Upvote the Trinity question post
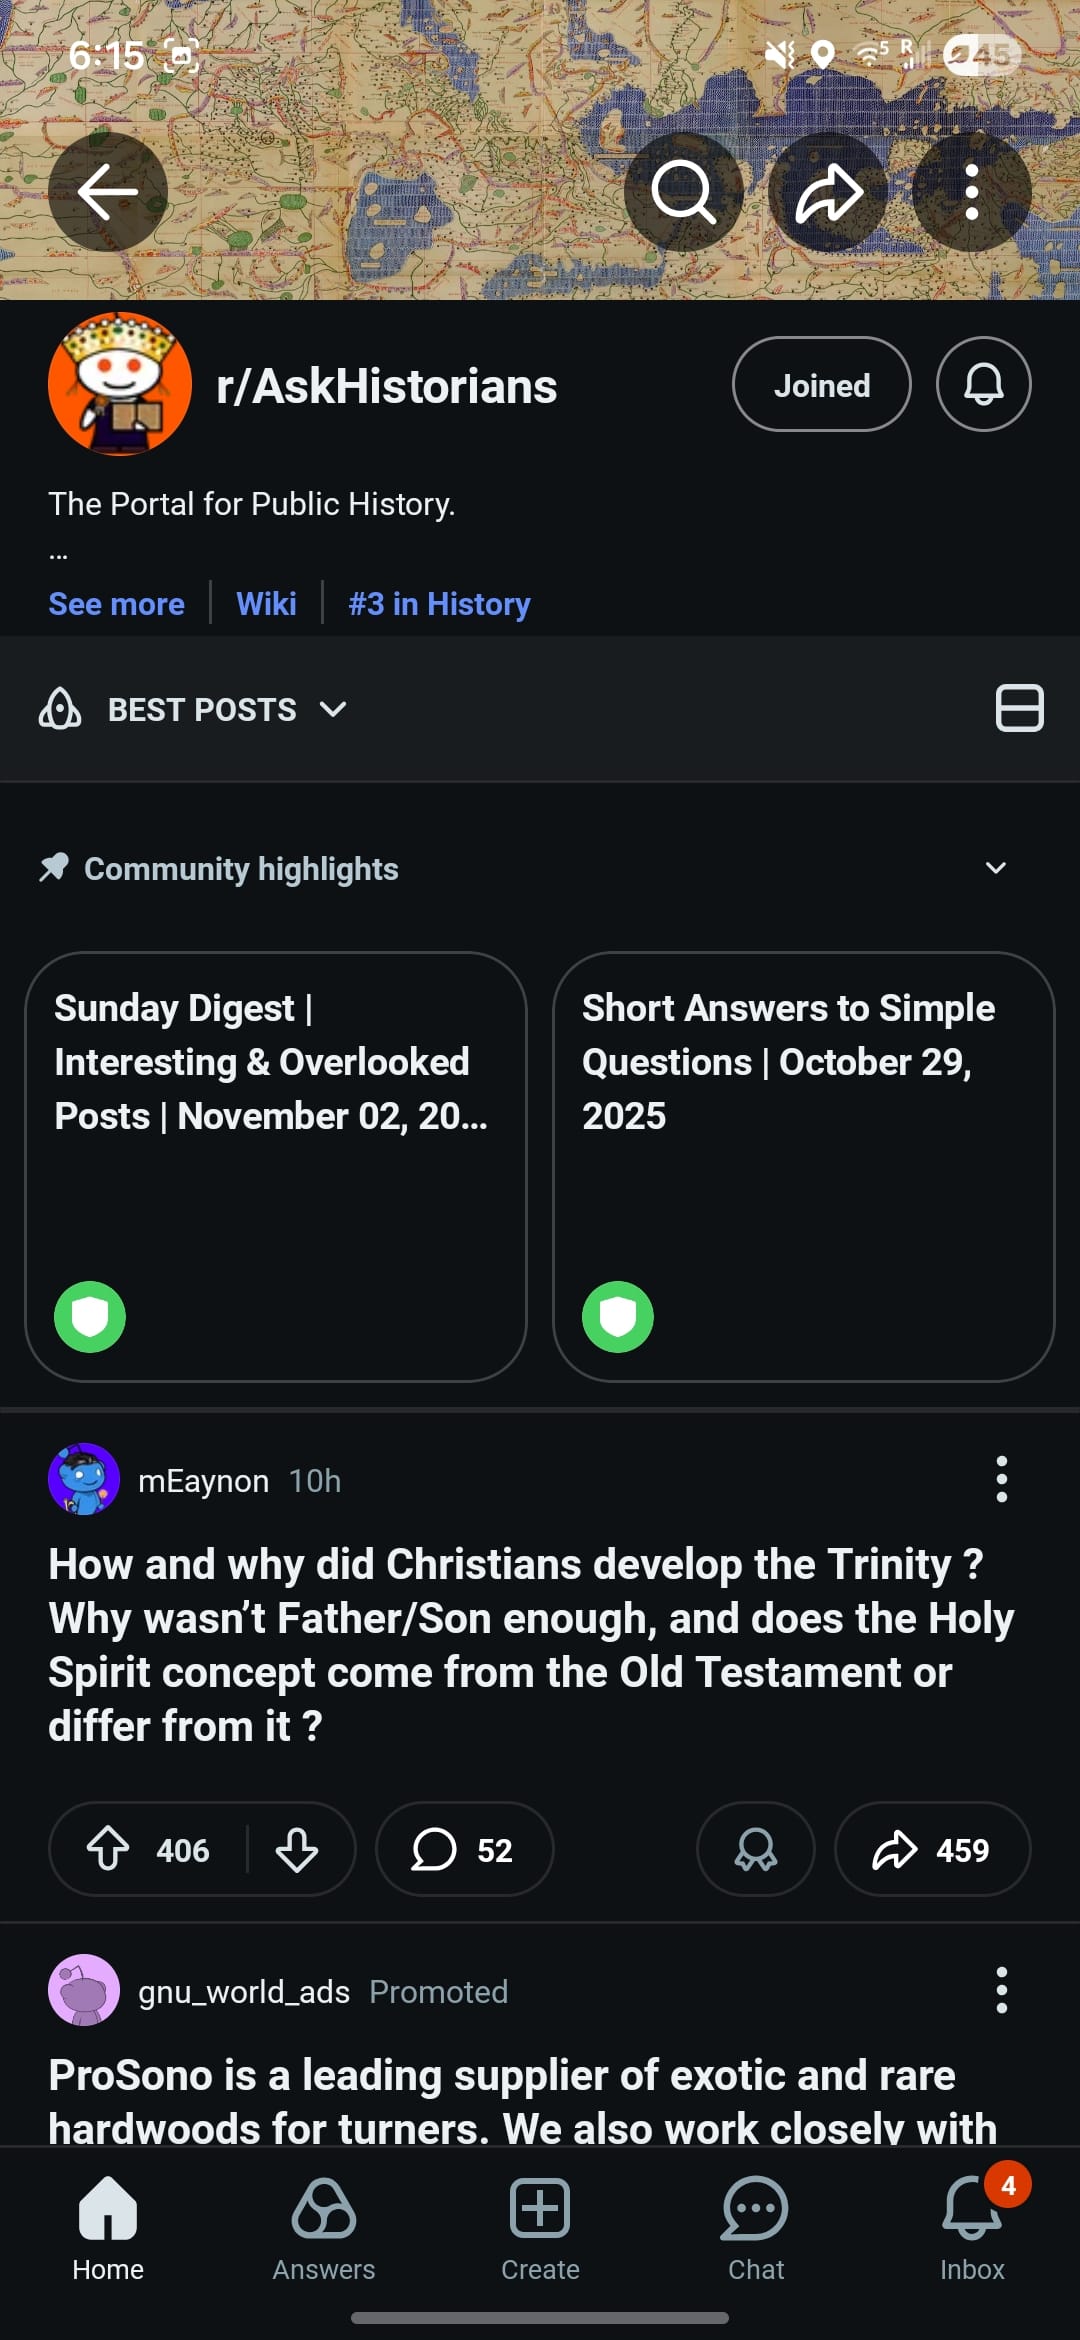Screen dimensions: 1080x2340 click(x=109, y=1849)
